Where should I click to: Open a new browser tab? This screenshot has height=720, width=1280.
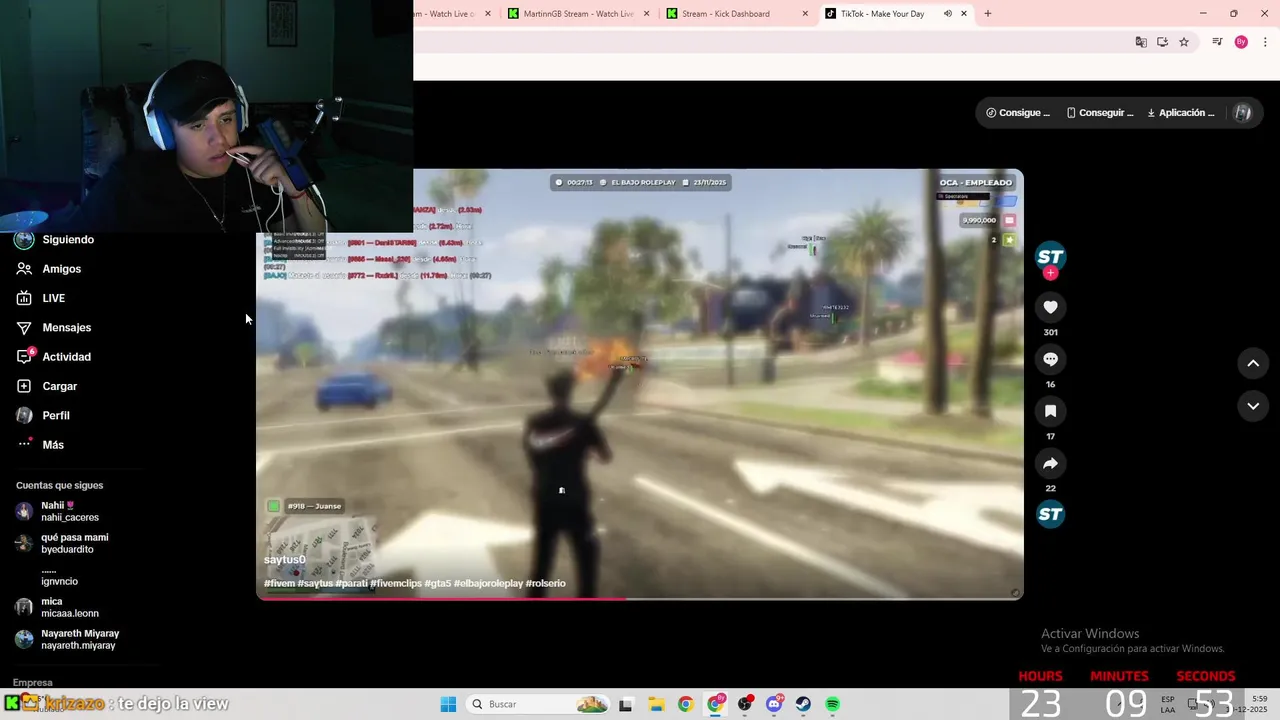(988, 14)
